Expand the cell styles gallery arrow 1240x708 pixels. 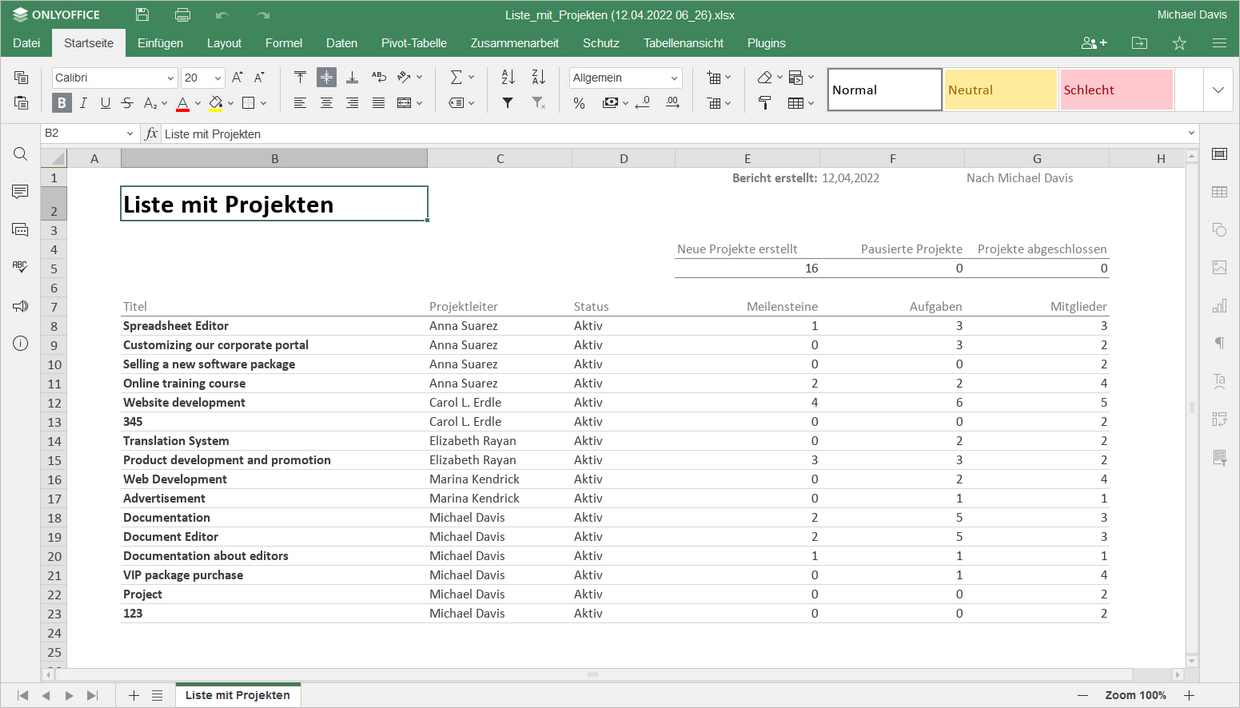pyautogui.click(x=1218, y=90)
